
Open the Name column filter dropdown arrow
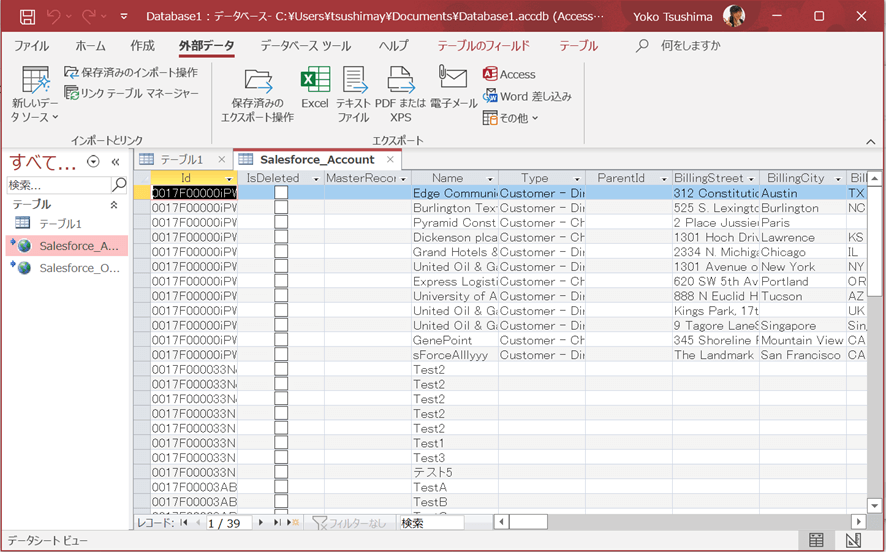pyautogui.click(x=490, y=179)
